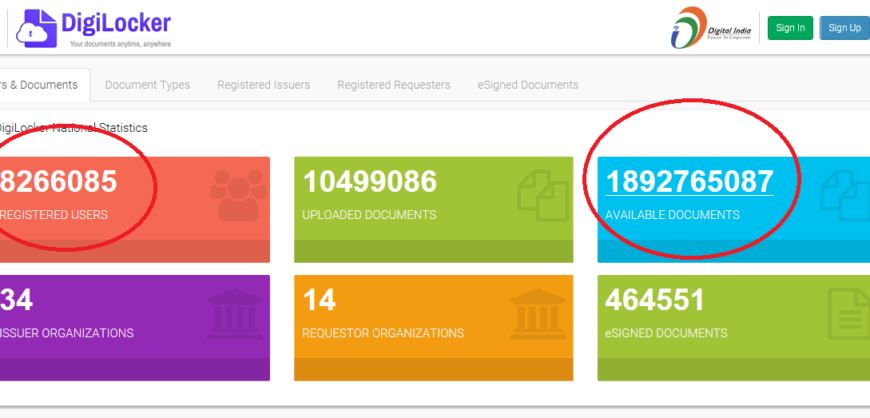Screen dimensions: 870x418
Task: Click the eSIGNED DOCUMENTS label
Action: tap(666, 333)
